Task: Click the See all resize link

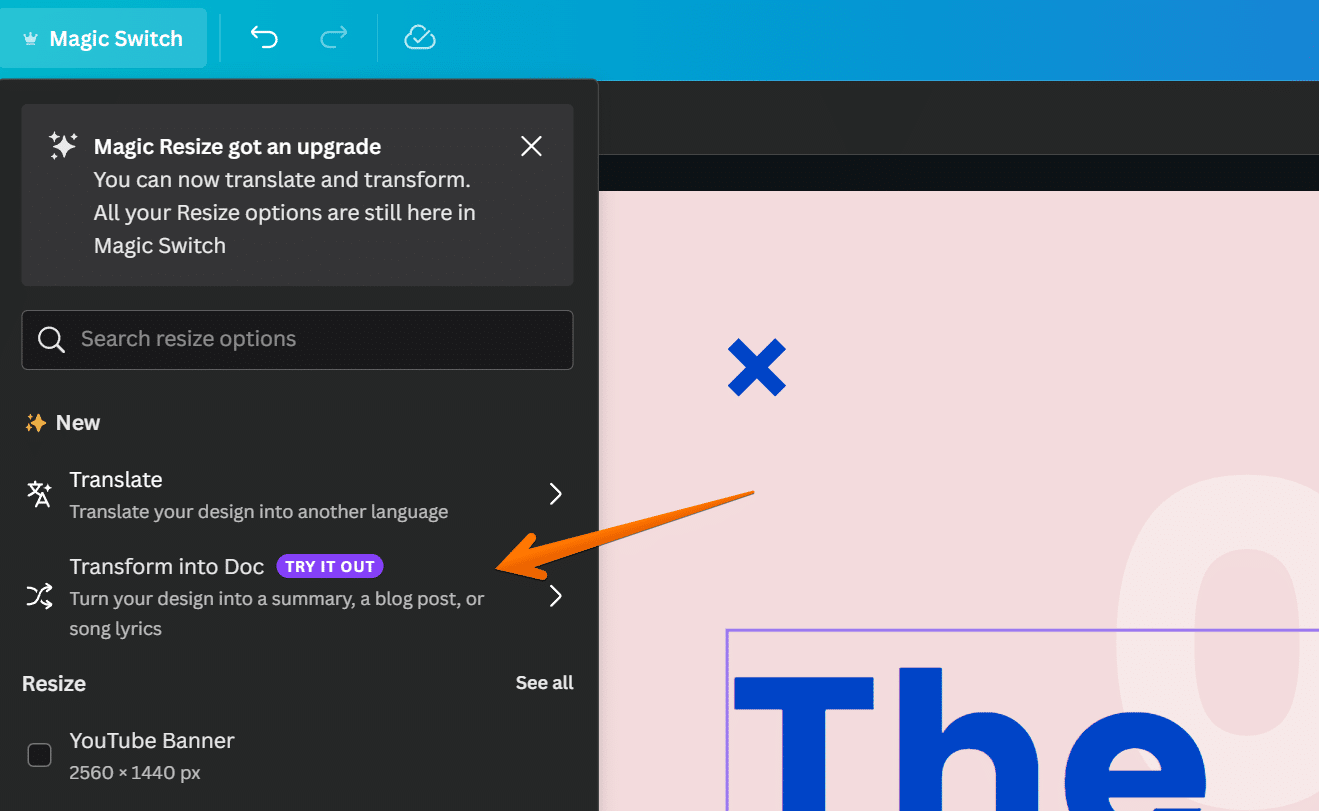Action: point(544,683)
